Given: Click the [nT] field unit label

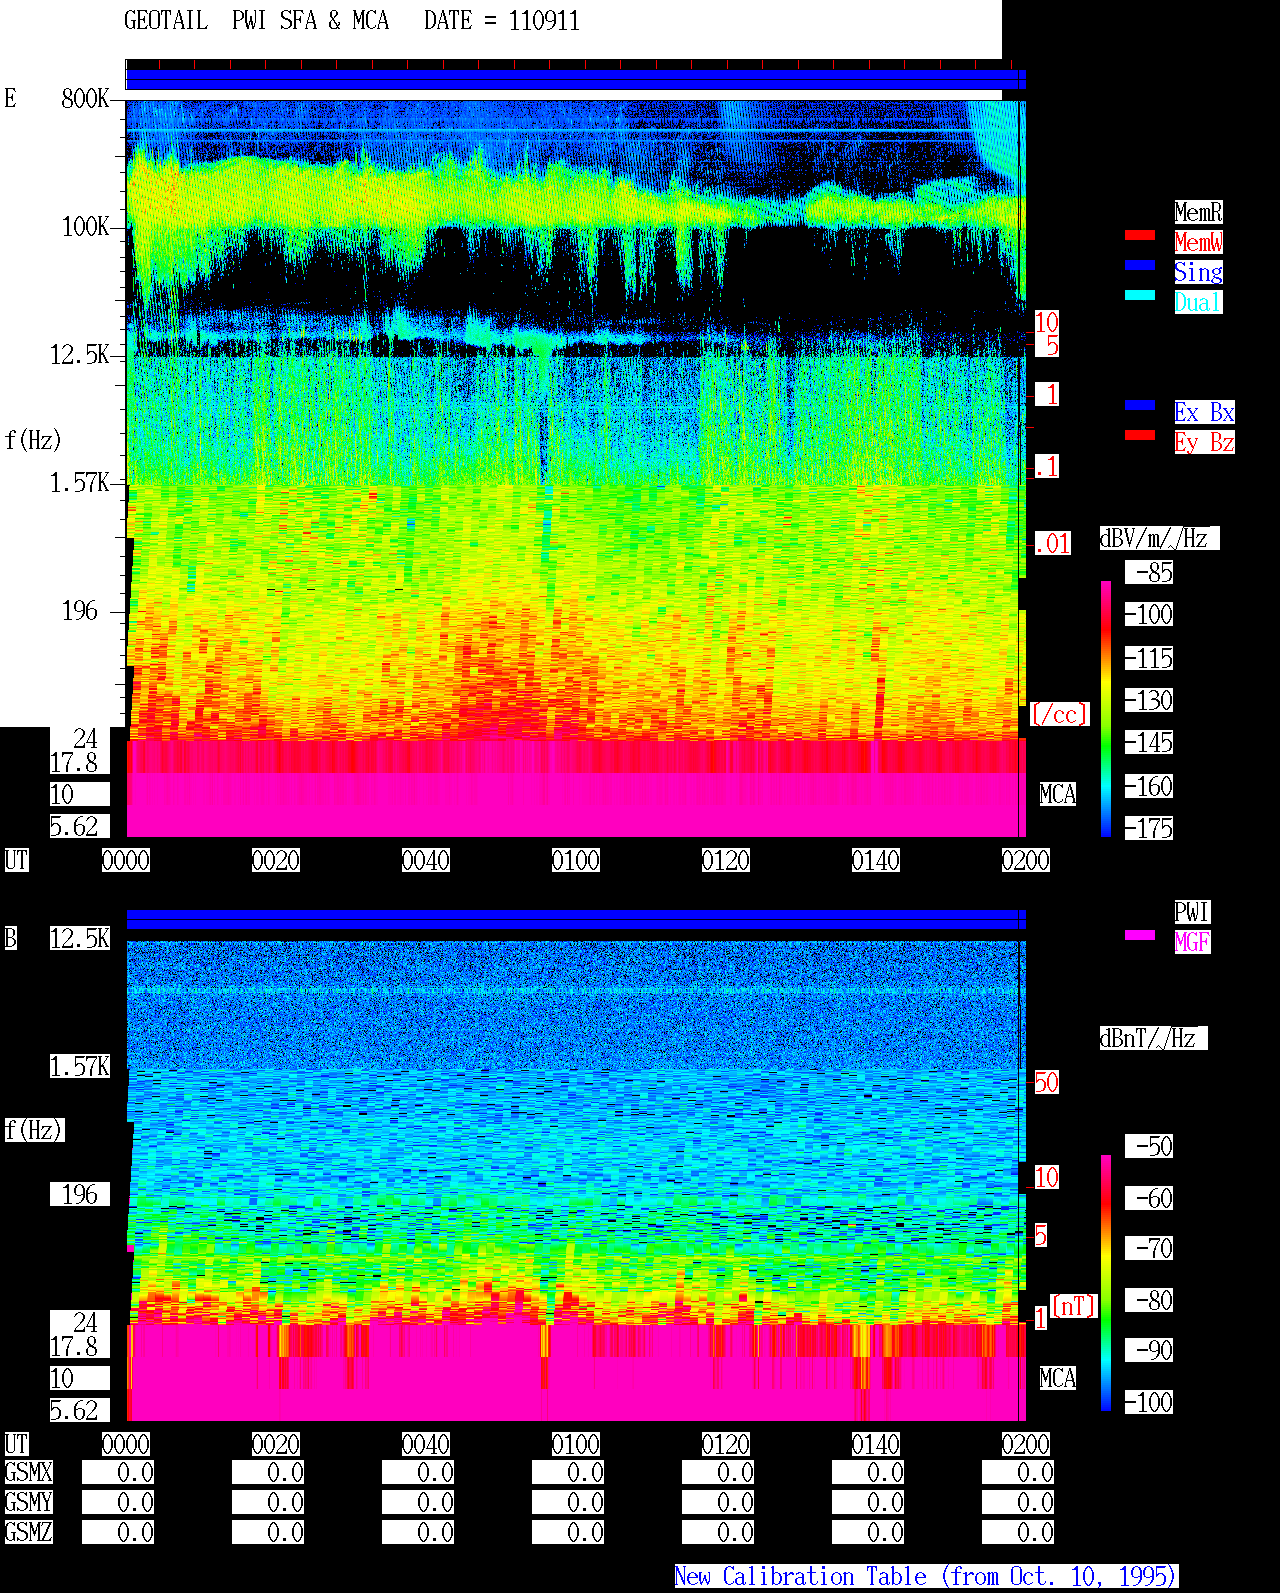Looking at the screenshot, I should point(1074,1306).
